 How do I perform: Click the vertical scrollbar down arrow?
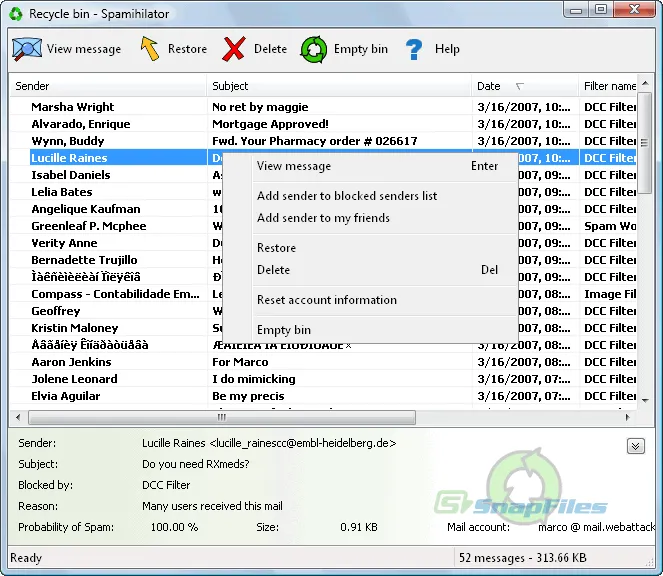click(645, 400)
